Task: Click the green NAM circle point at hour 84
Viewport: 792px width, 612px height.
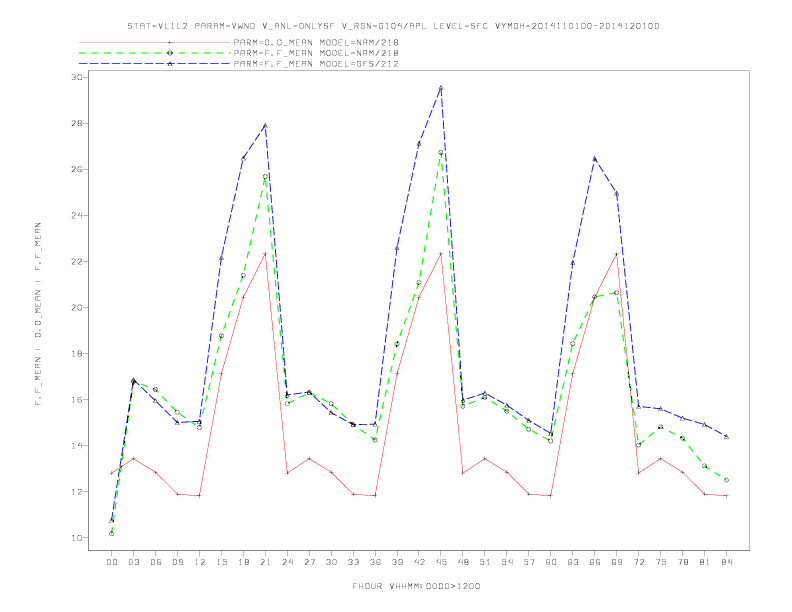Action: [x=726, y=480]
